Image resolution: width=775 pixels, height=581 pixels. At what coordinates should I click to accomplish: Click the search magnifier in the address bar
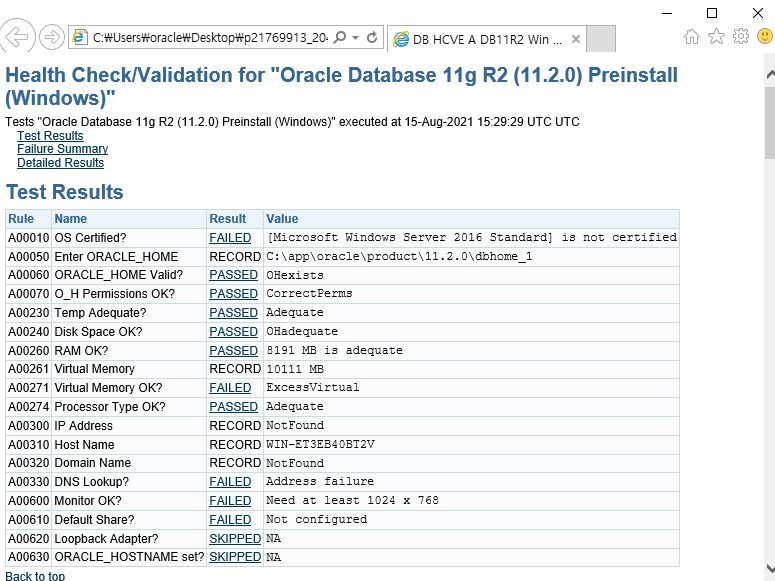point(340,37)
